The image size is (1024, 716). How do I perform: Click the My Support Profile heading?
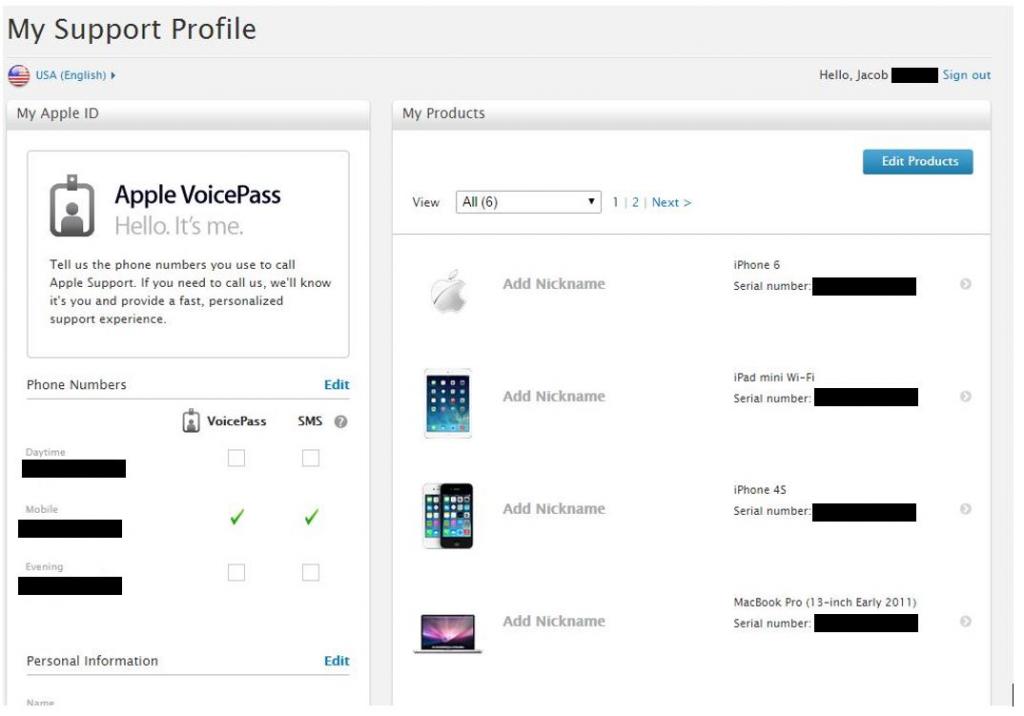click(132, 29)
